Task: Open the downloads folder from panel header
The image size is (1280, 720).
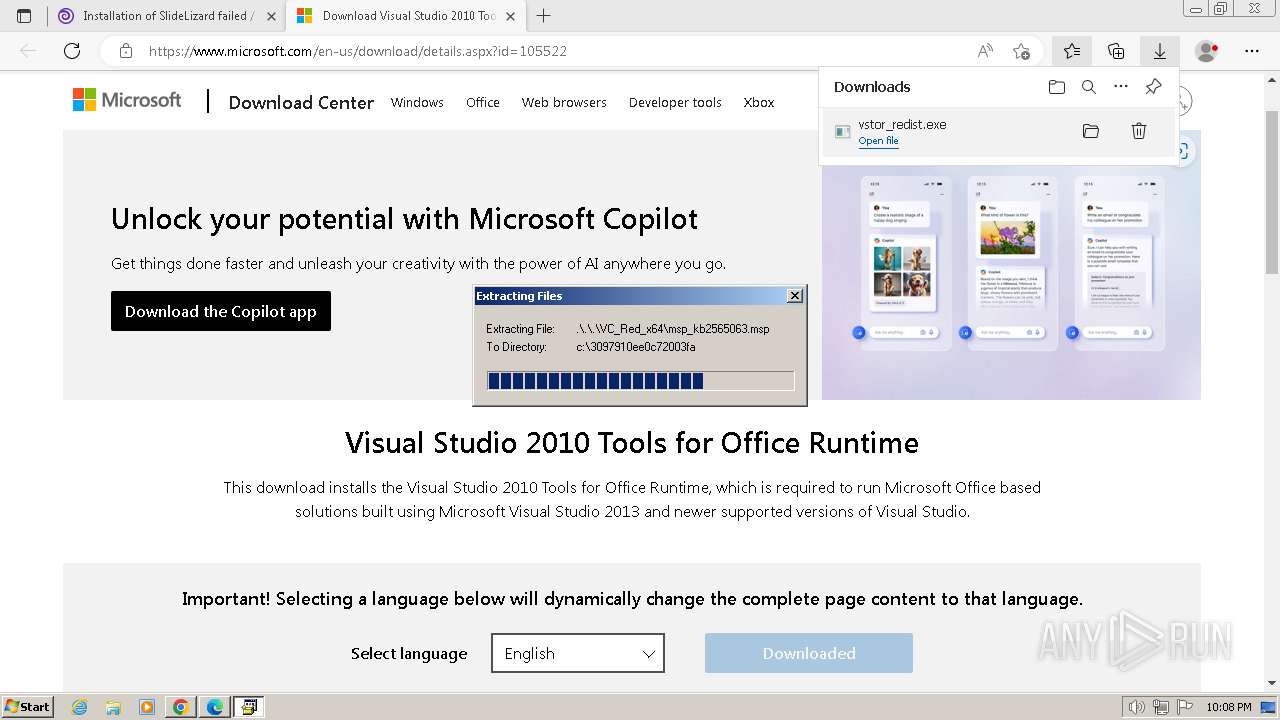Action: [x=1057, y=87]
